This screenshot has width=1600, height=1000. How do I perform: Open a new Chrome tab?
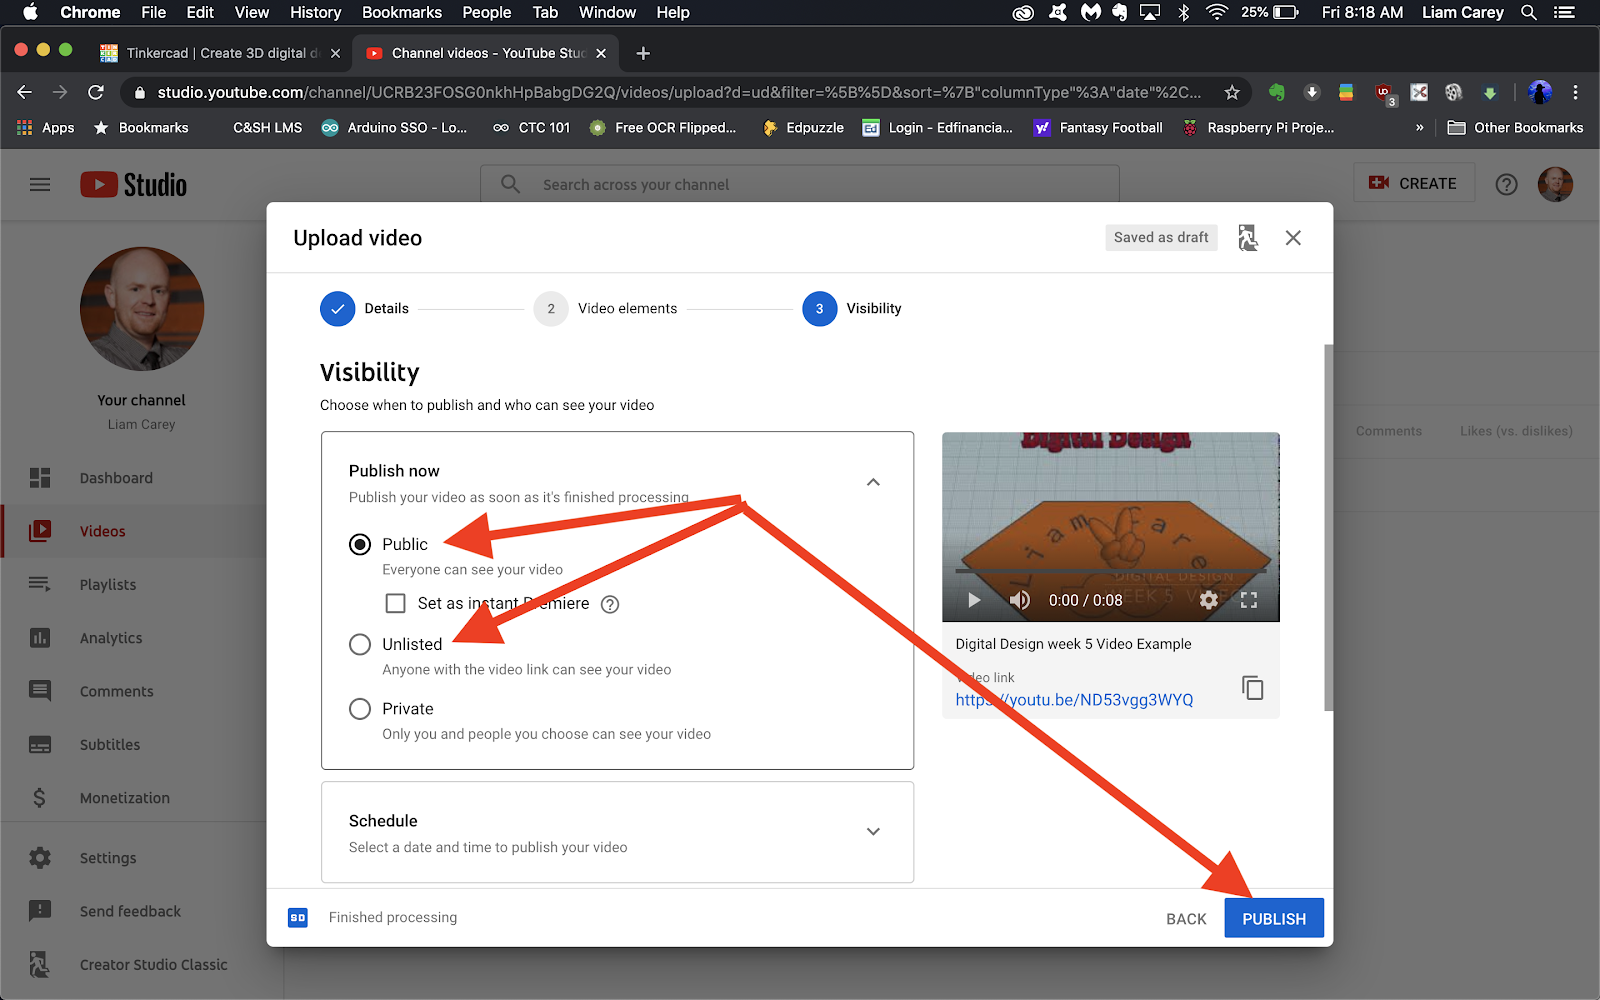(643, 53)
